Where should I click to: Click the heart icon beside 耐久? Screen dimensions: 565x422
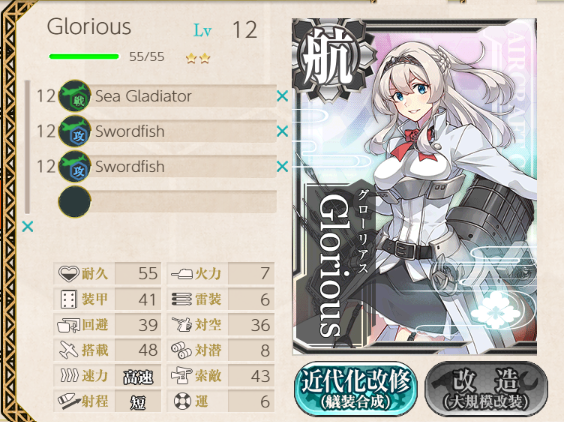coord(68,274)
